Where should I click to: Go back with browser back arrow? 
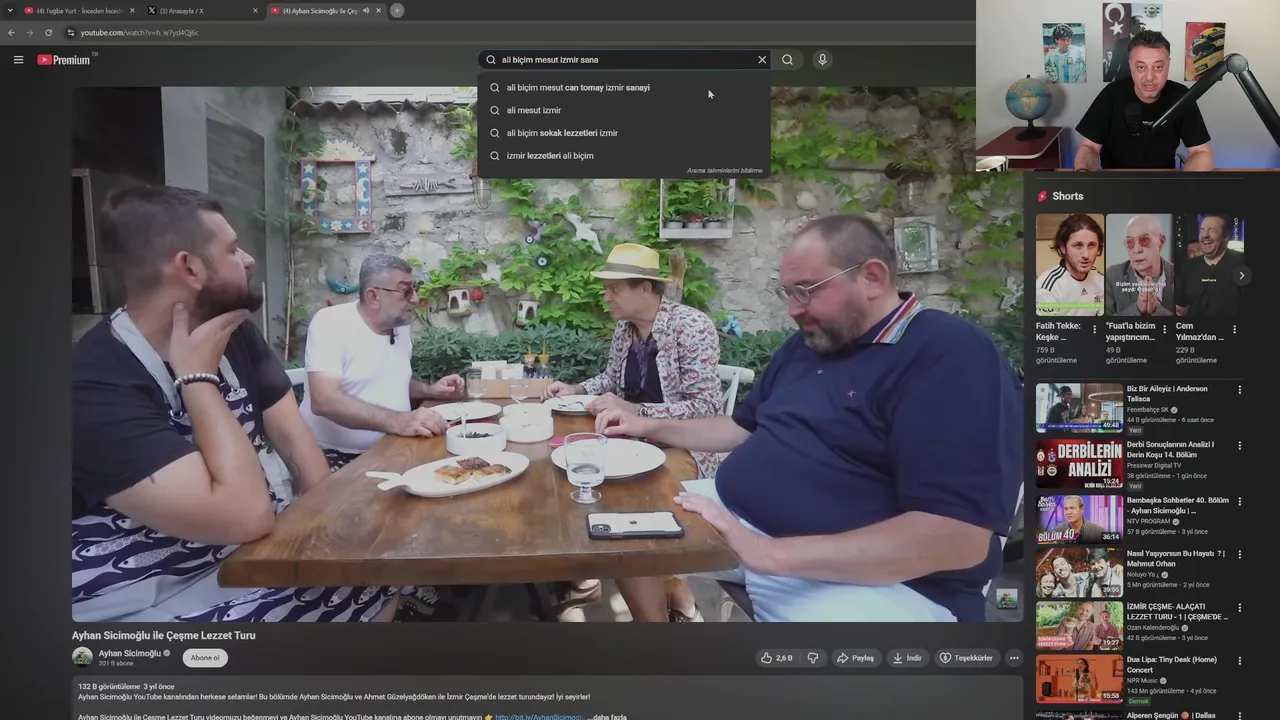(11, 32)
